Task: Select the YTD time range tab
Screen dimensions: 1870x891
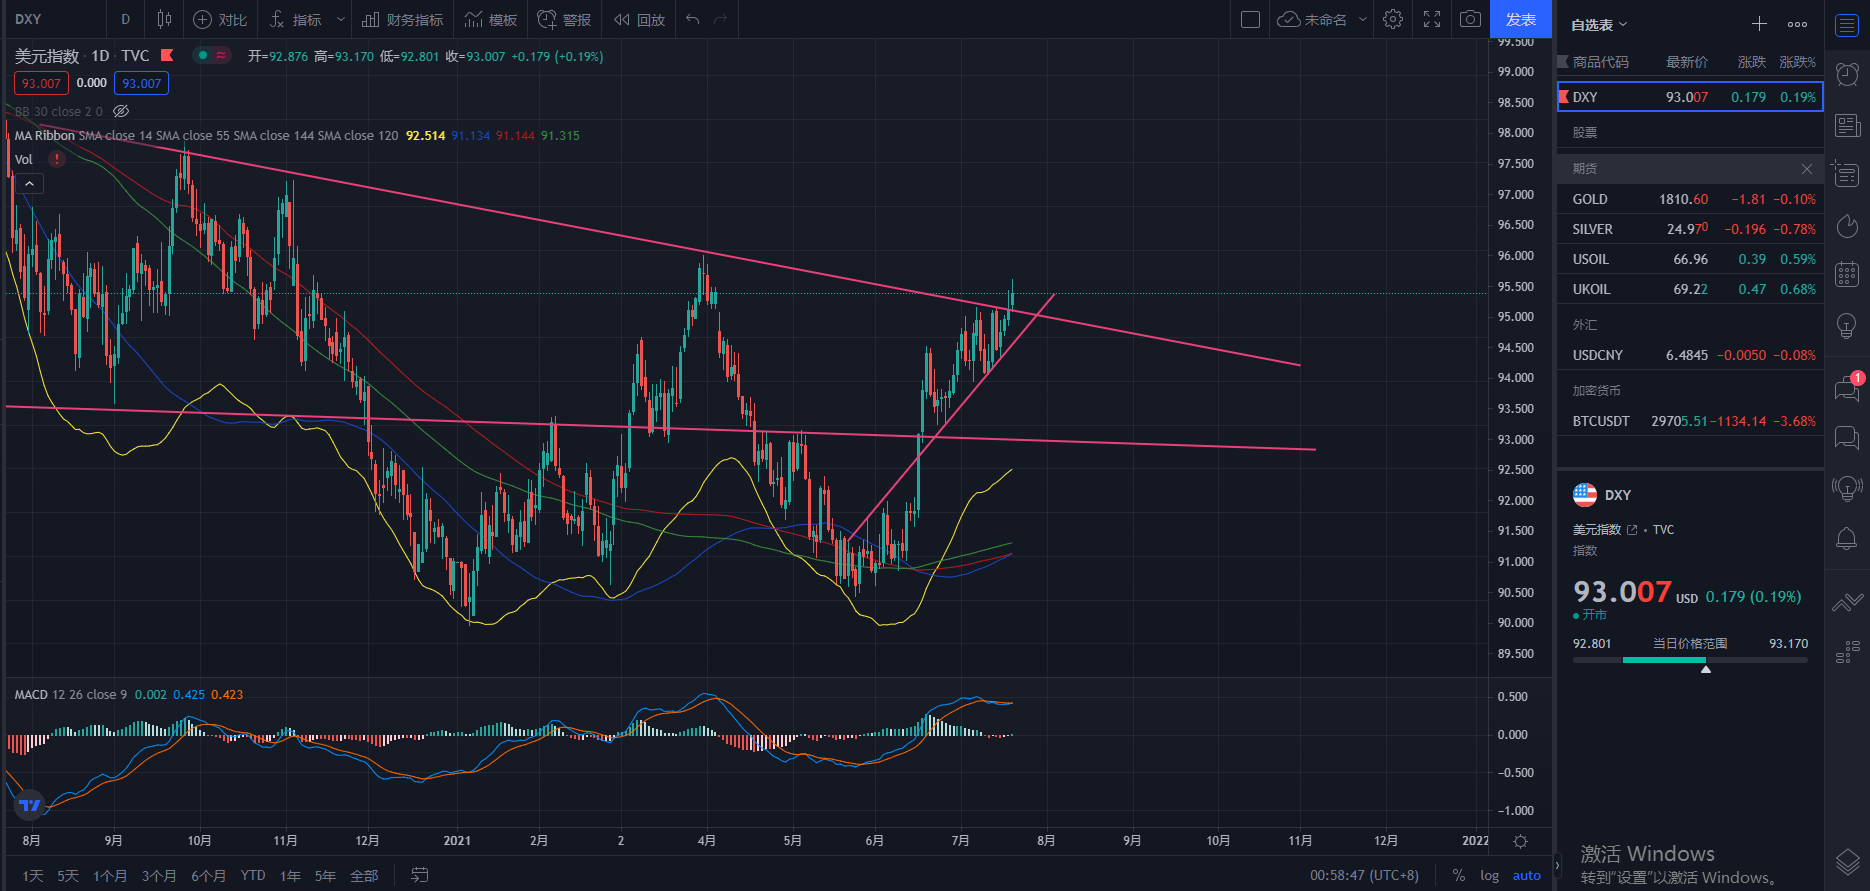Action: click(253, 875)
